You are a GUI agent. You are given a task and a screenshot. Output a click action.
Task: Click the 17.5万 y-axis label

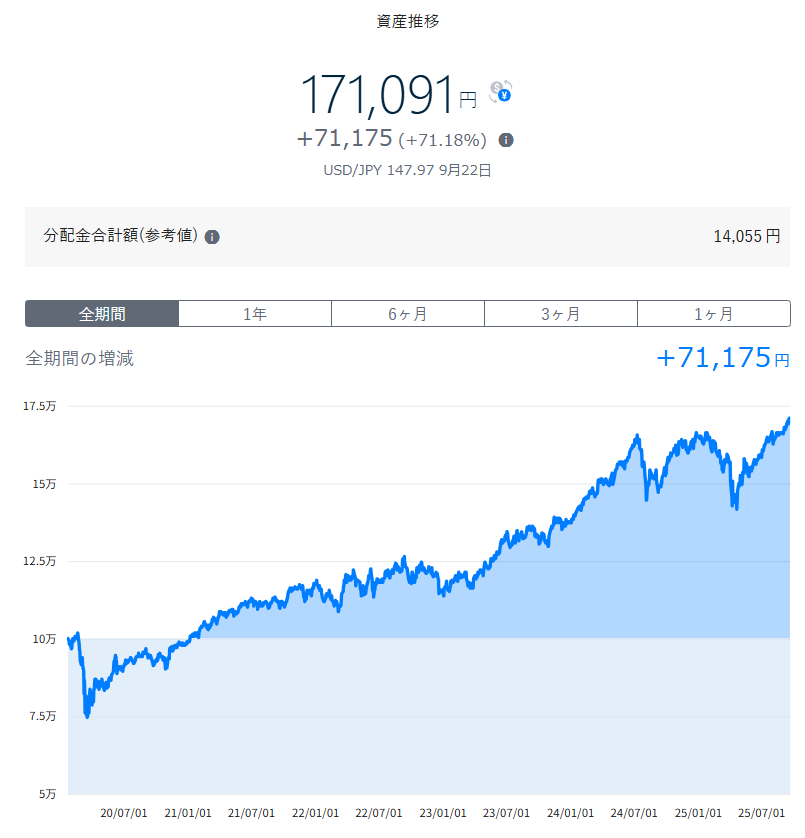40,406
